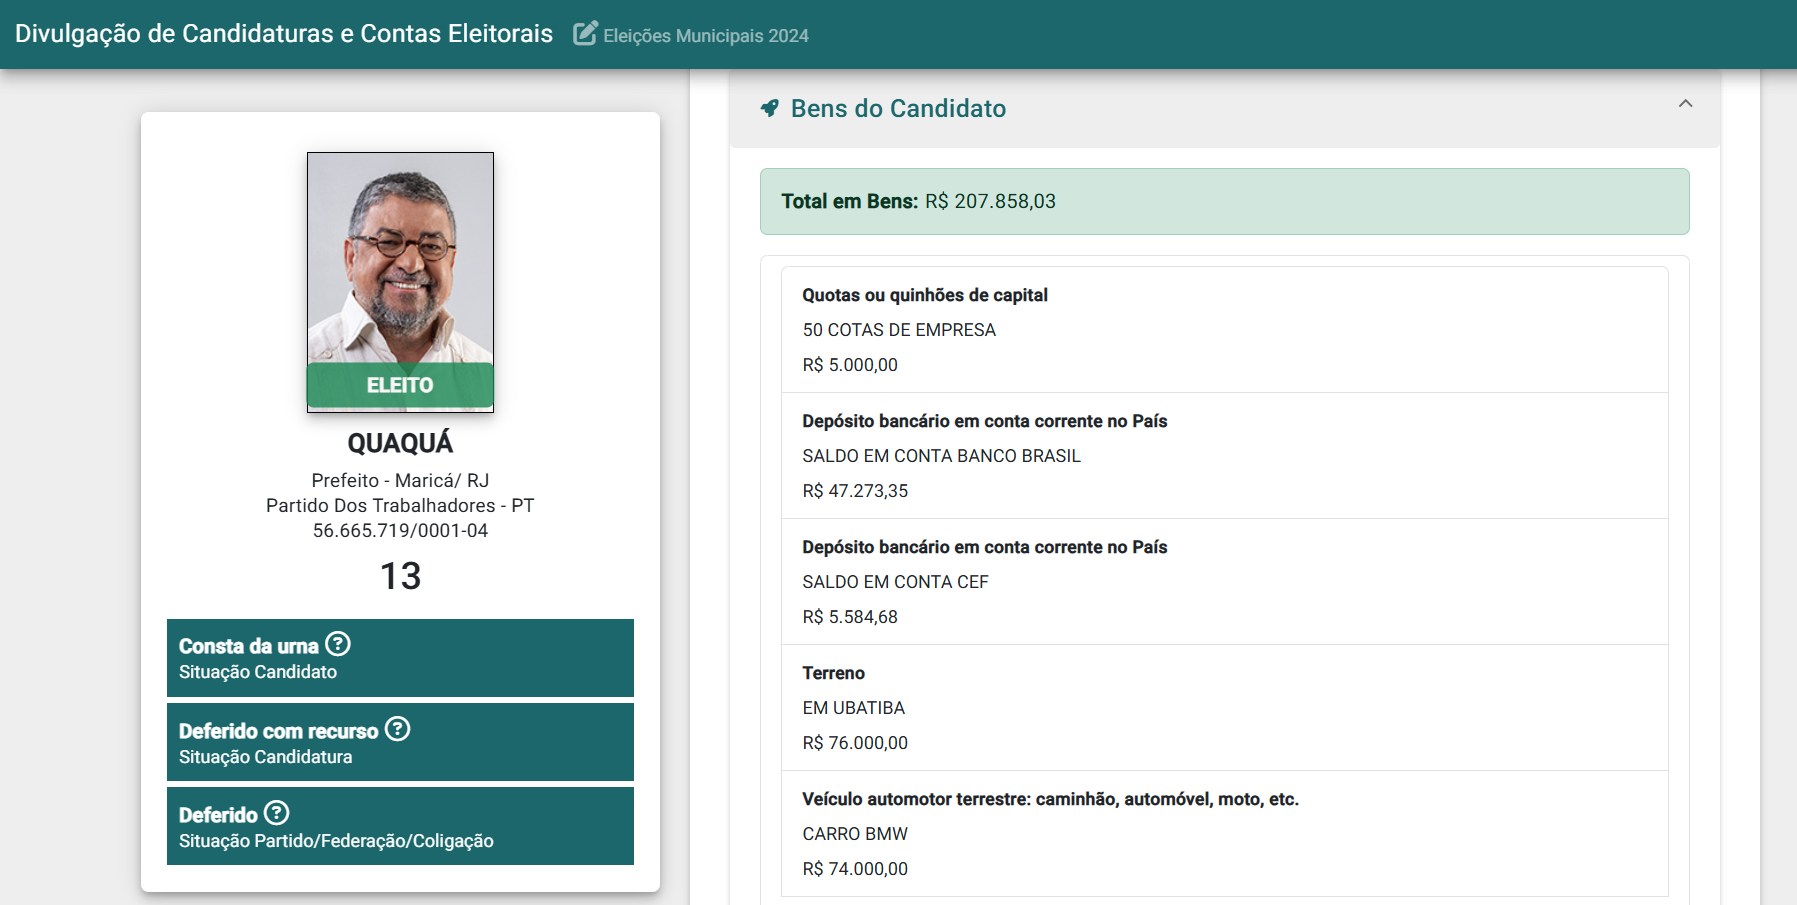Select the Deferido com recurso status box
Viewport: 1797px width, 905px height.
pyautogui.click(x=400, y=742)
